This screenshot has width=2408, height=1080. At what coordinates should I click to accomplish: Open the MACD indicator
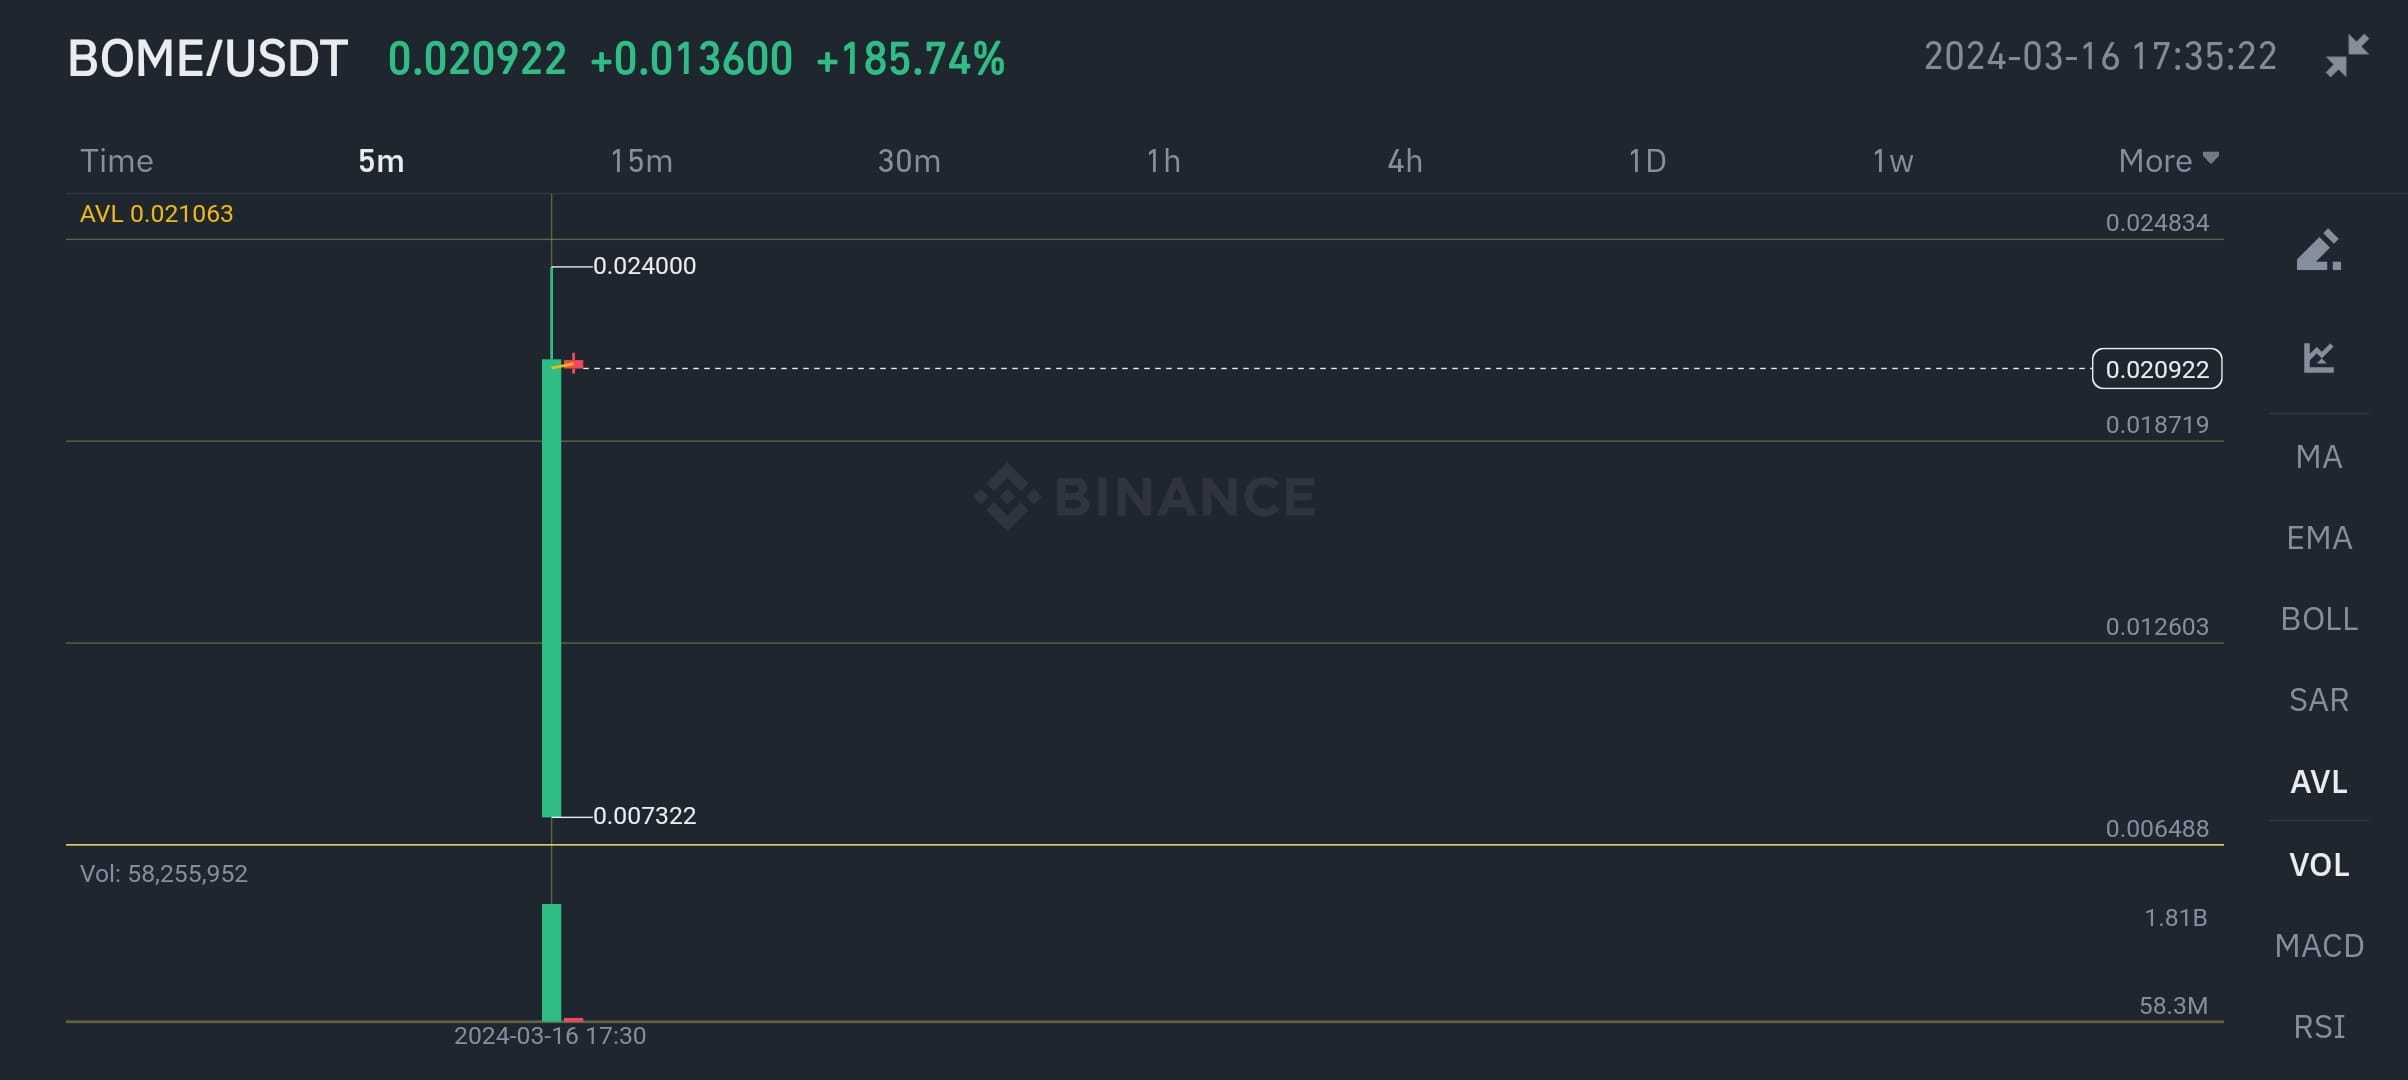(2318, 945)
